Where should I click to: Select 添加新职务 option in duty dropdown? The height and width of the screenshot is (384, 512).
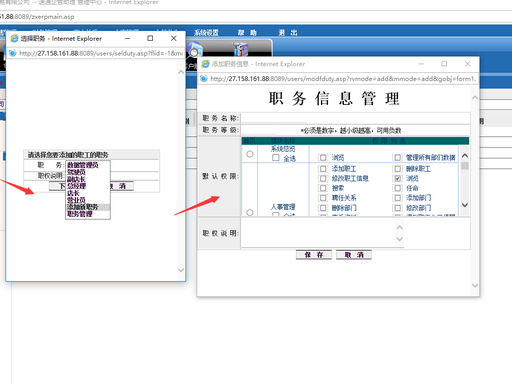88,207
